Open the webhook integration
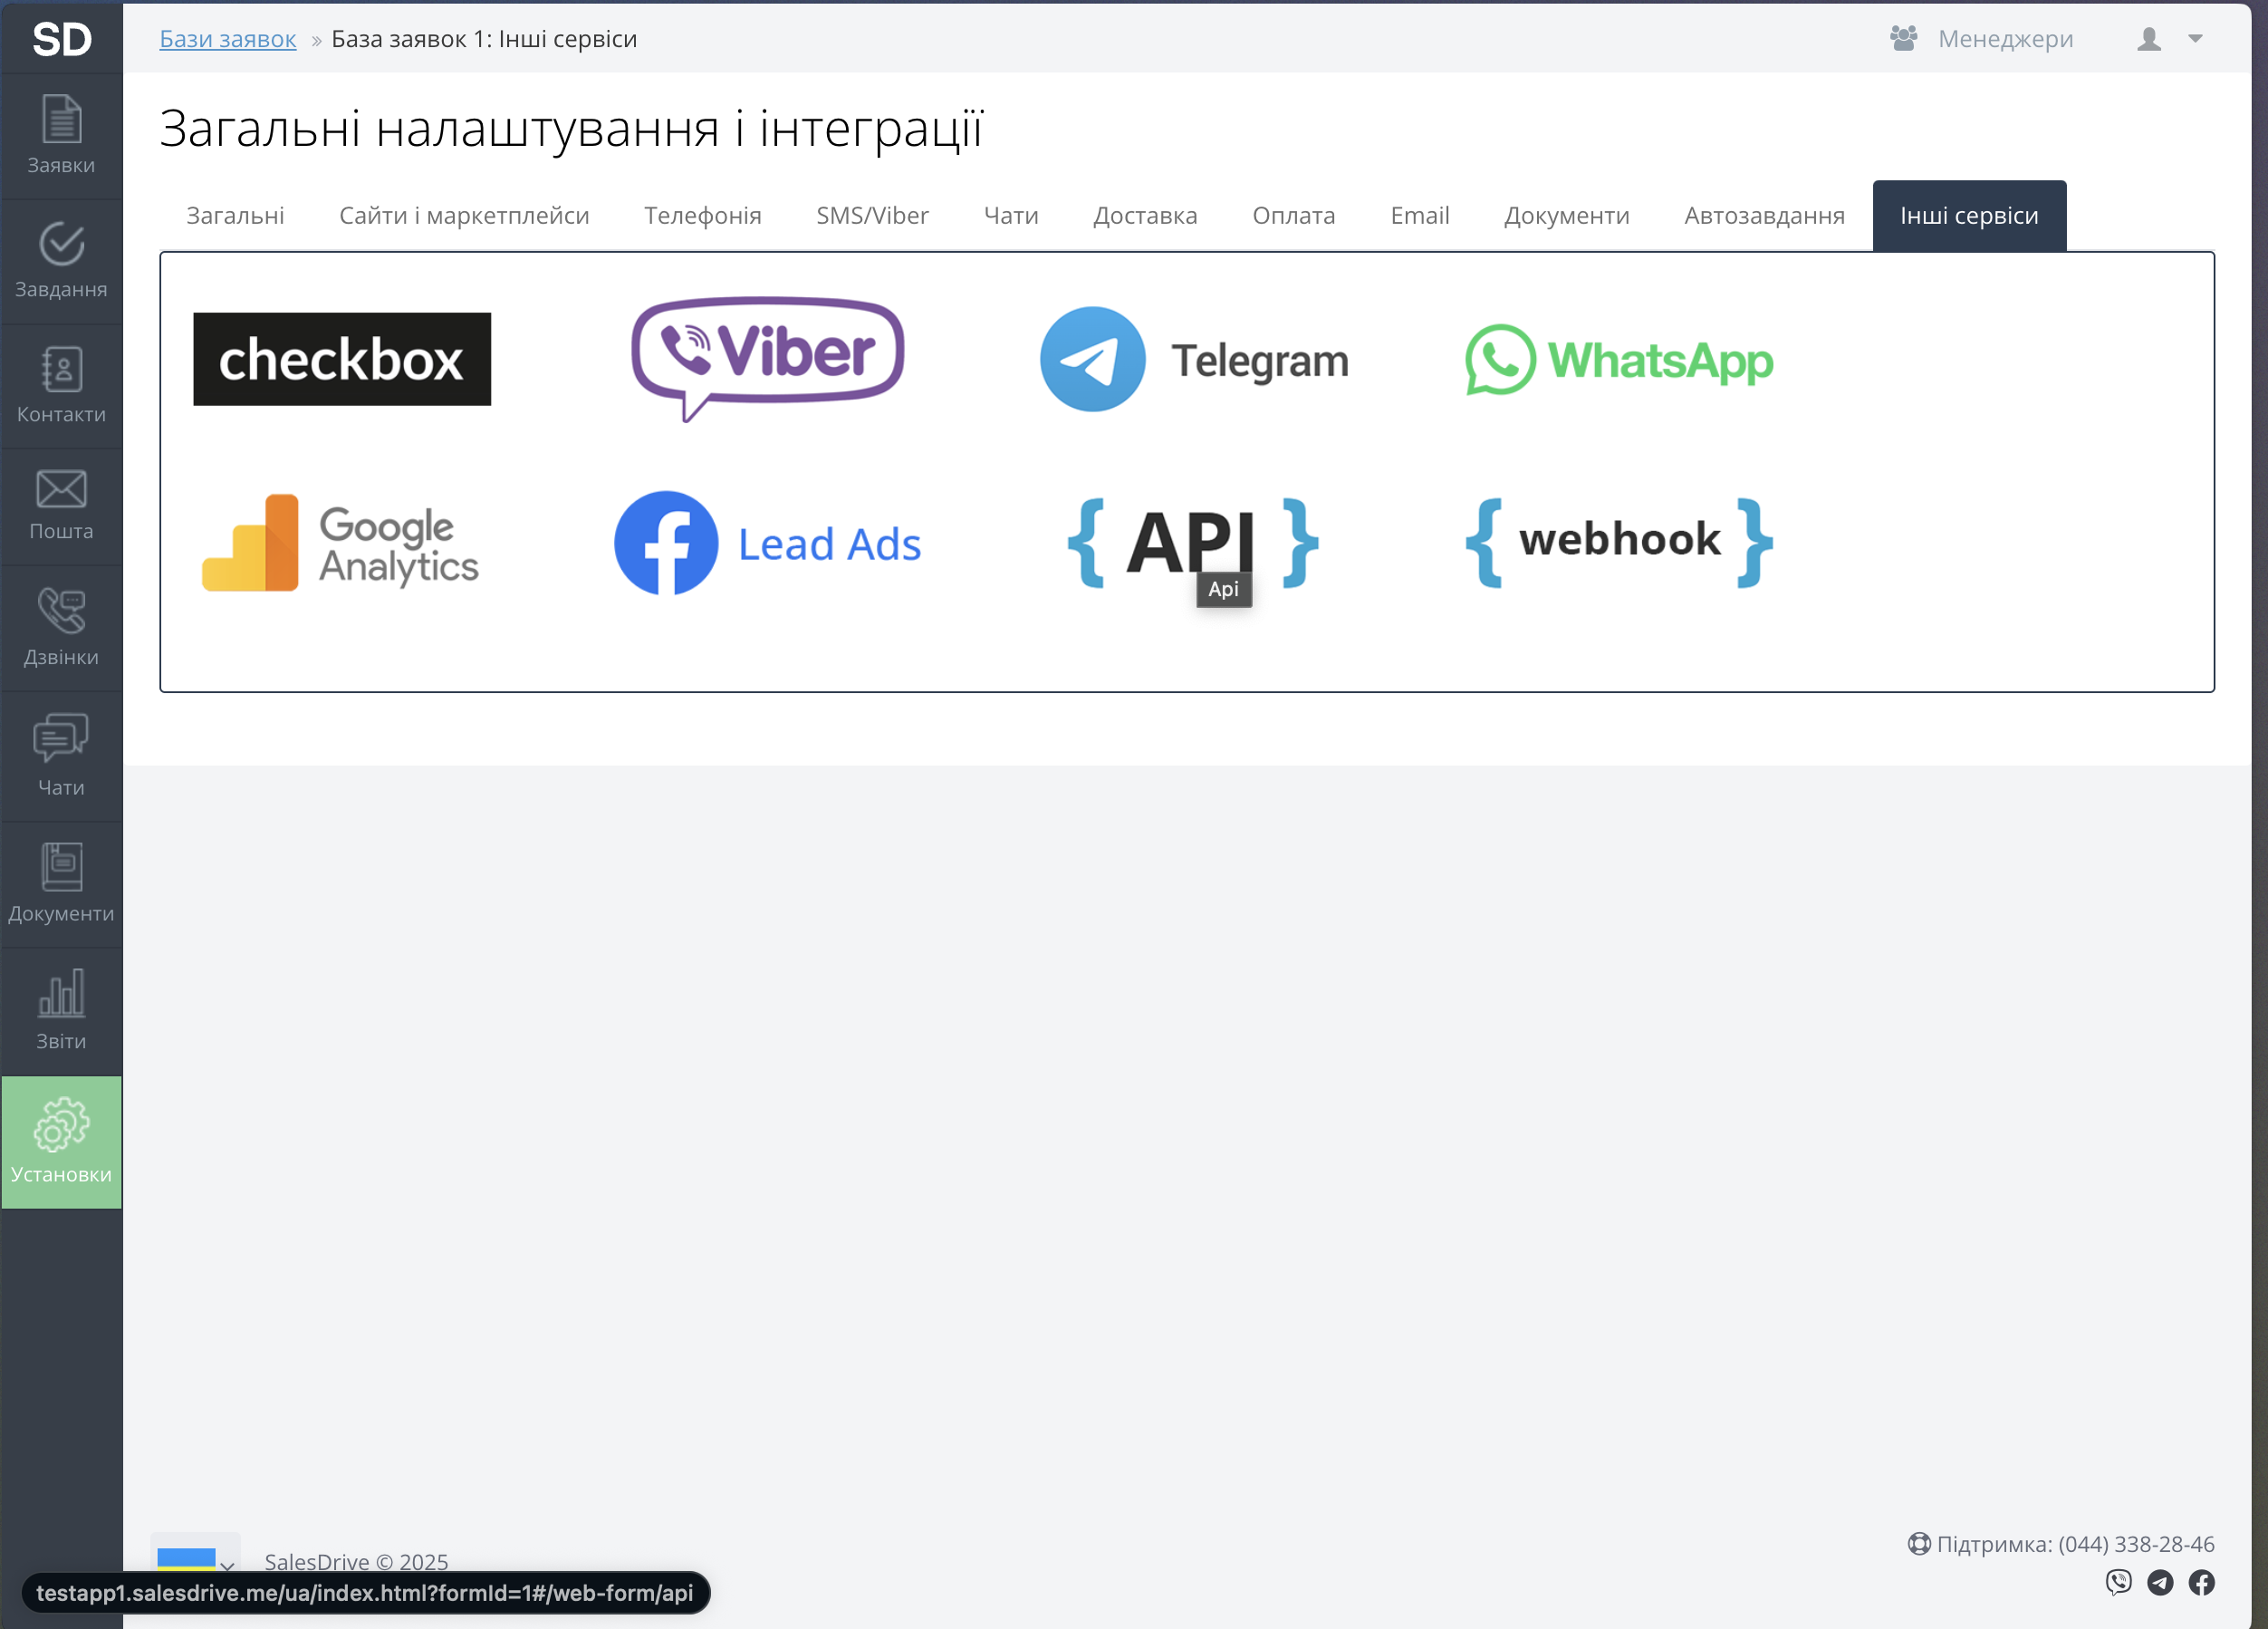Image resolution: width=2268 pixels, height=1629 pixels. tap(1618, 541)
